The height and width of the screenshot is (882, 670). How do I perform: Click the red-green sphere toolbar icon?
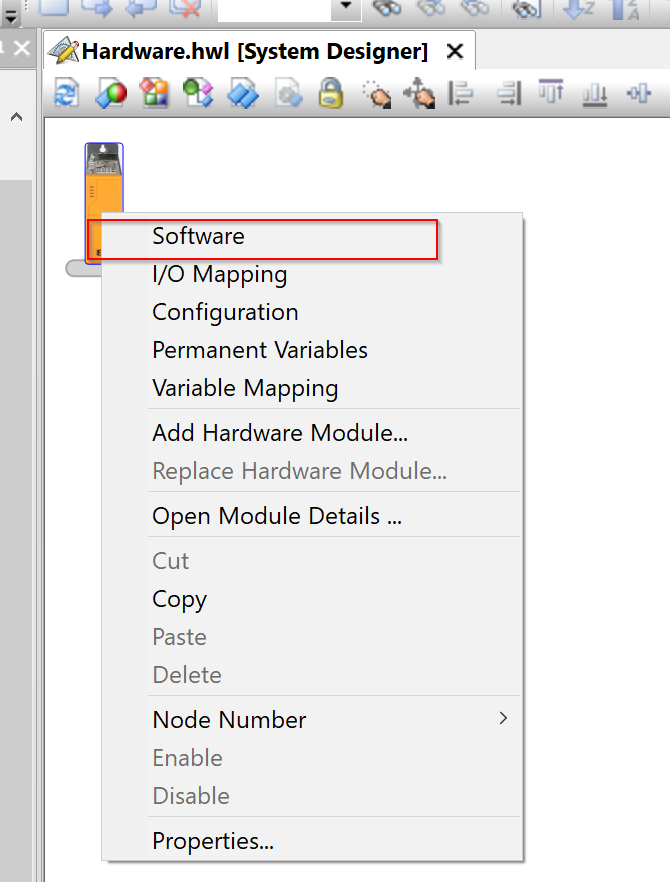click(111, 93)
